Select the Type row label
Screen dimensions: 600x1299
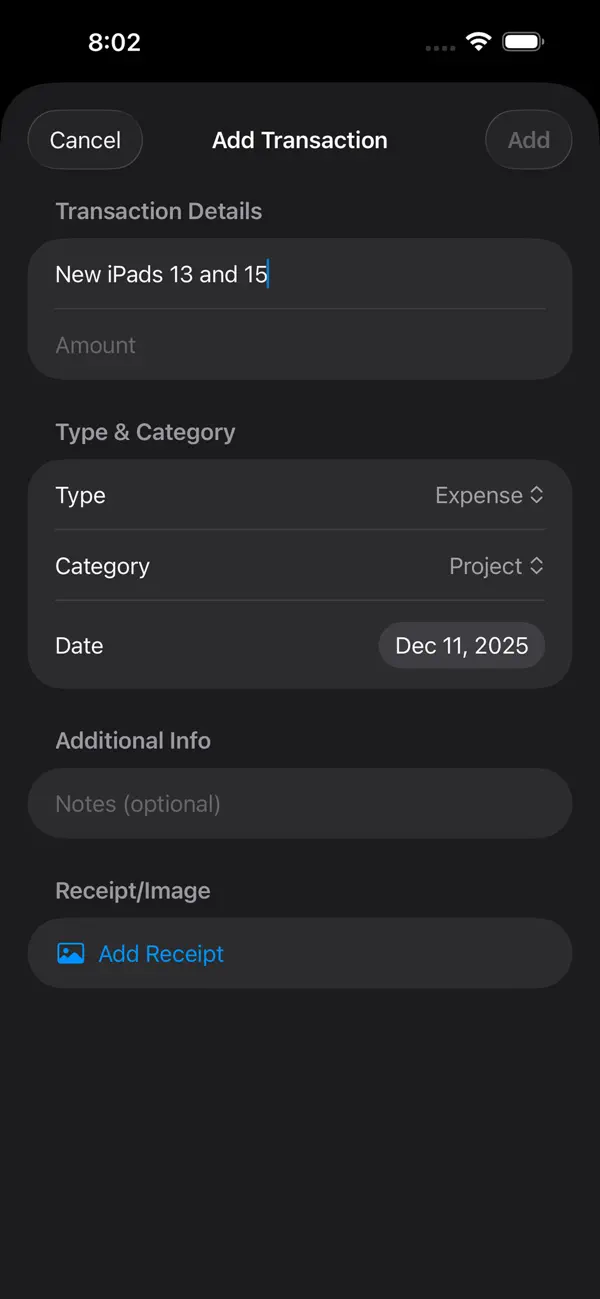[80, 495]
